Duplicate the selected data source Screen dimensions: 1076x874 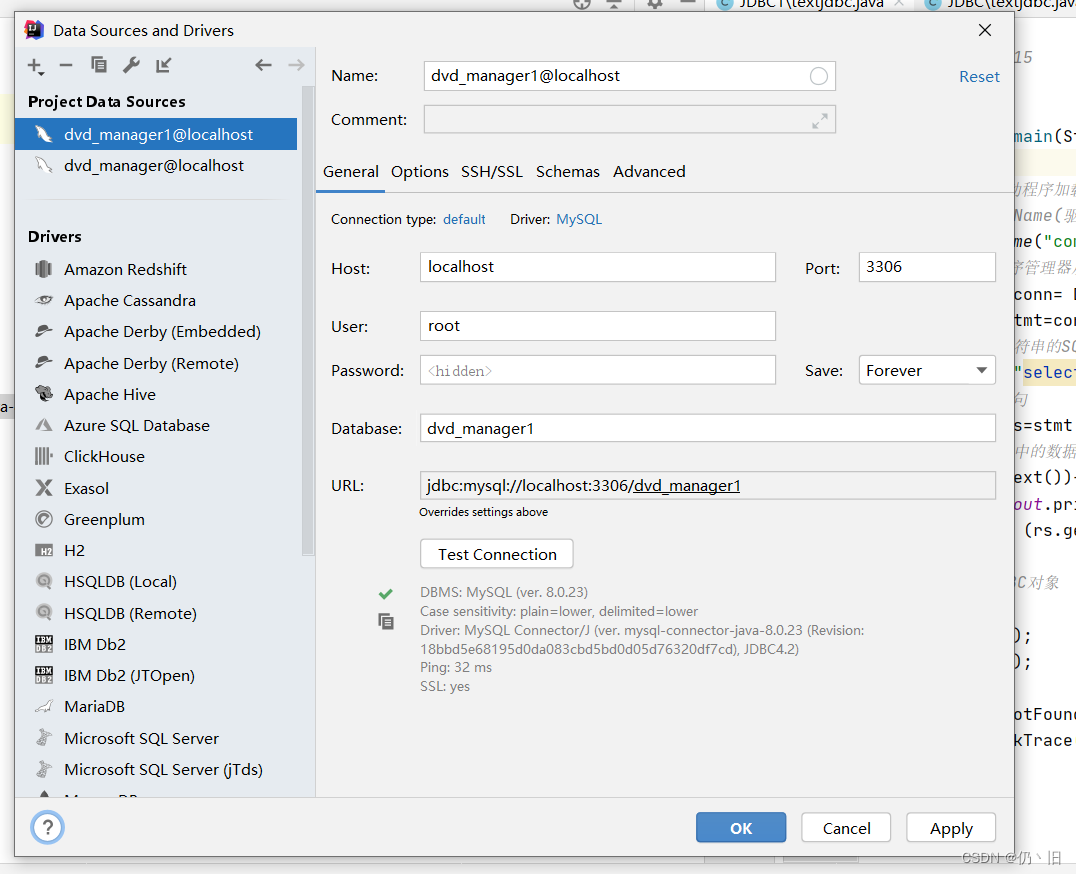pos(99,64)
